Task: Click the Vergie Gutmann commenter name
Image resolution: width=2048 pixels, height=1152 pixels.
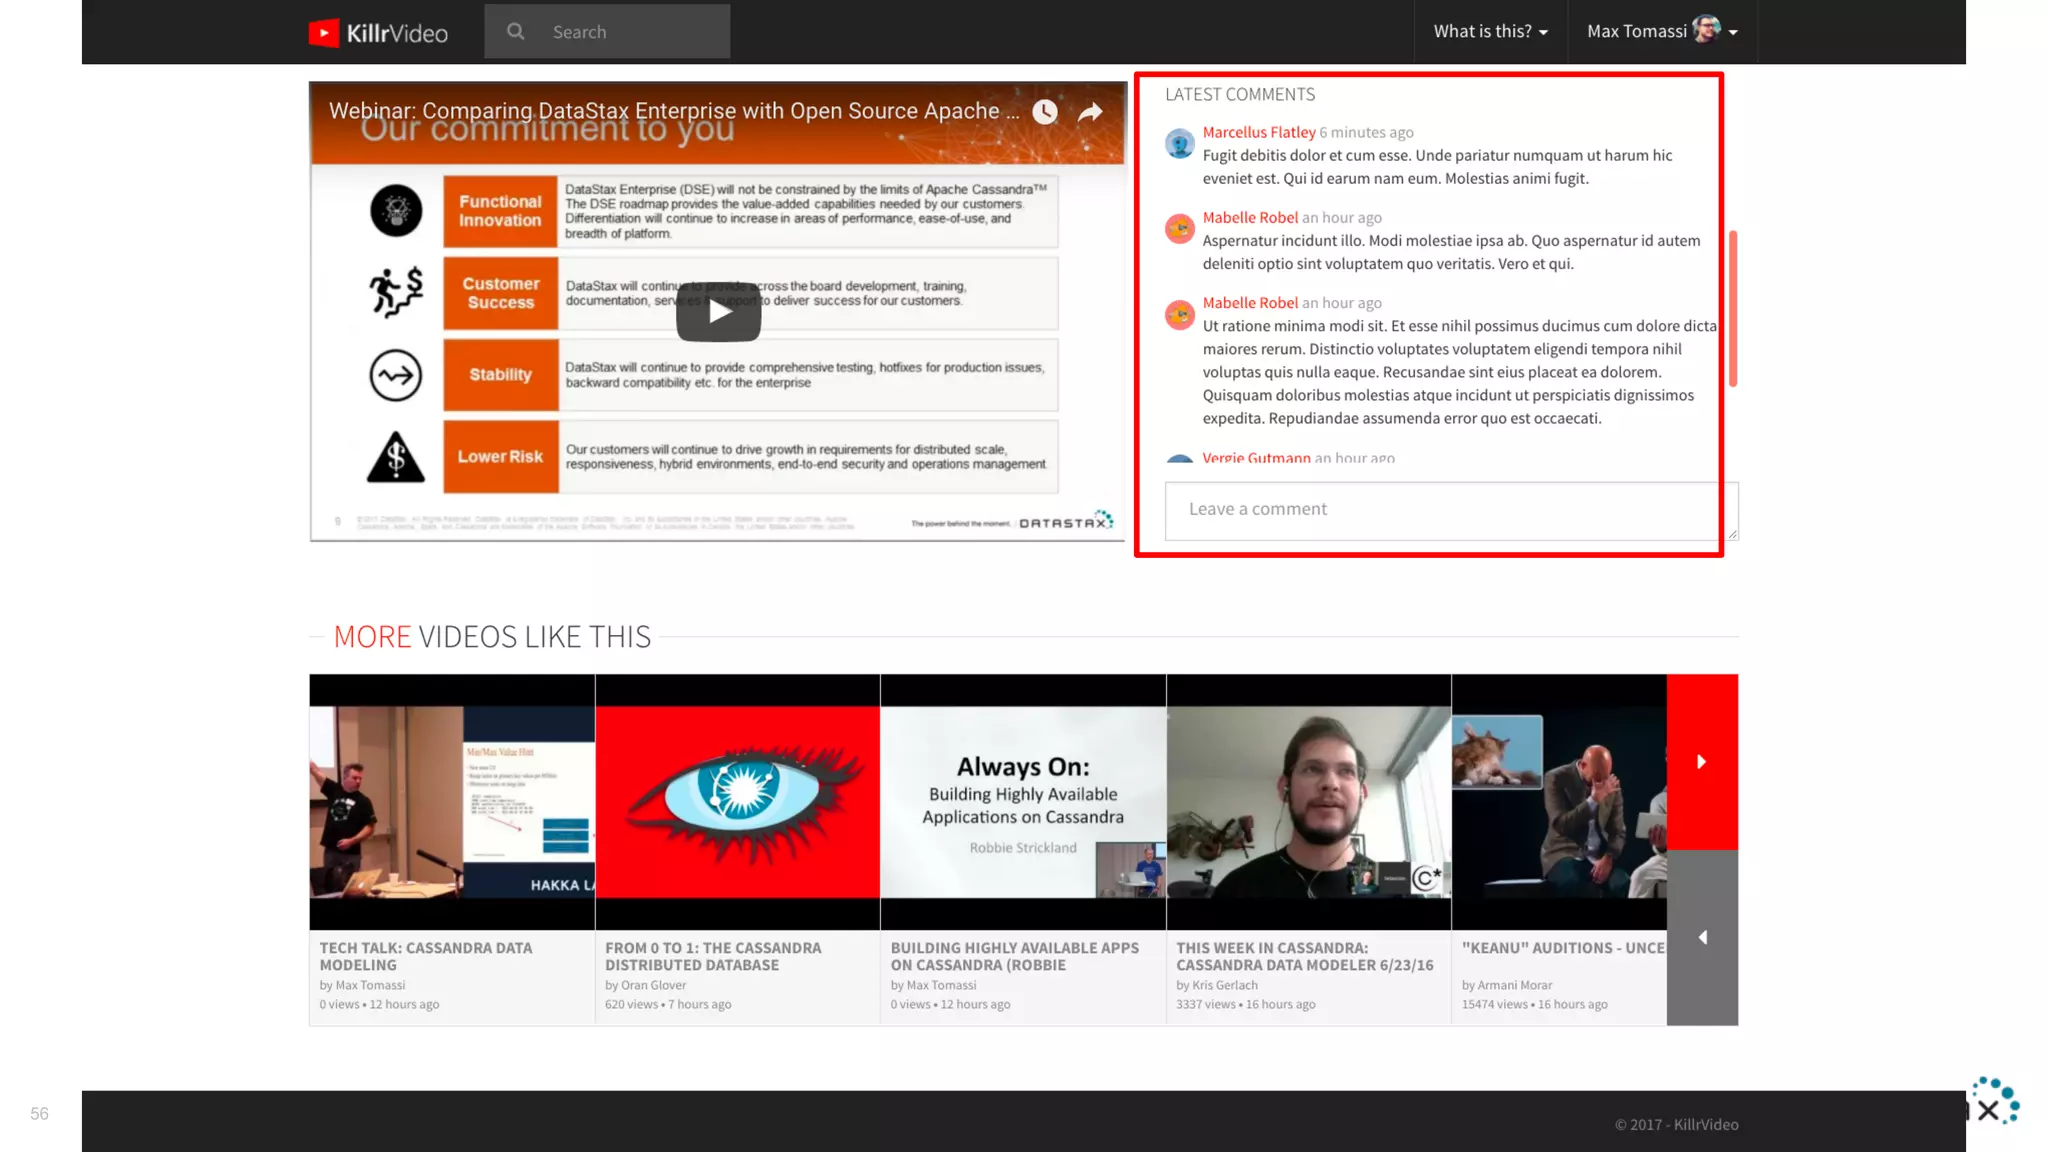Action: 1256,458
